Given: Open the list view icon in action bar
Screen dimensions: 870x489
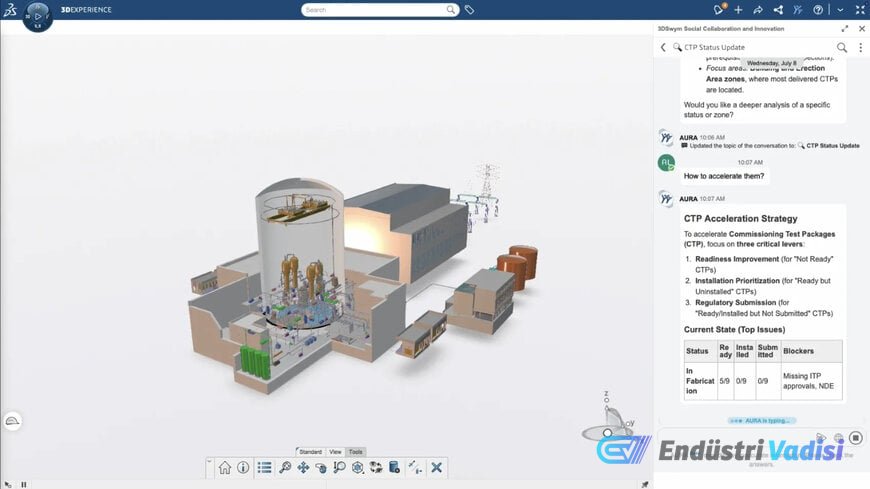Looking at the screenshot, I should (x=264, y=468).
